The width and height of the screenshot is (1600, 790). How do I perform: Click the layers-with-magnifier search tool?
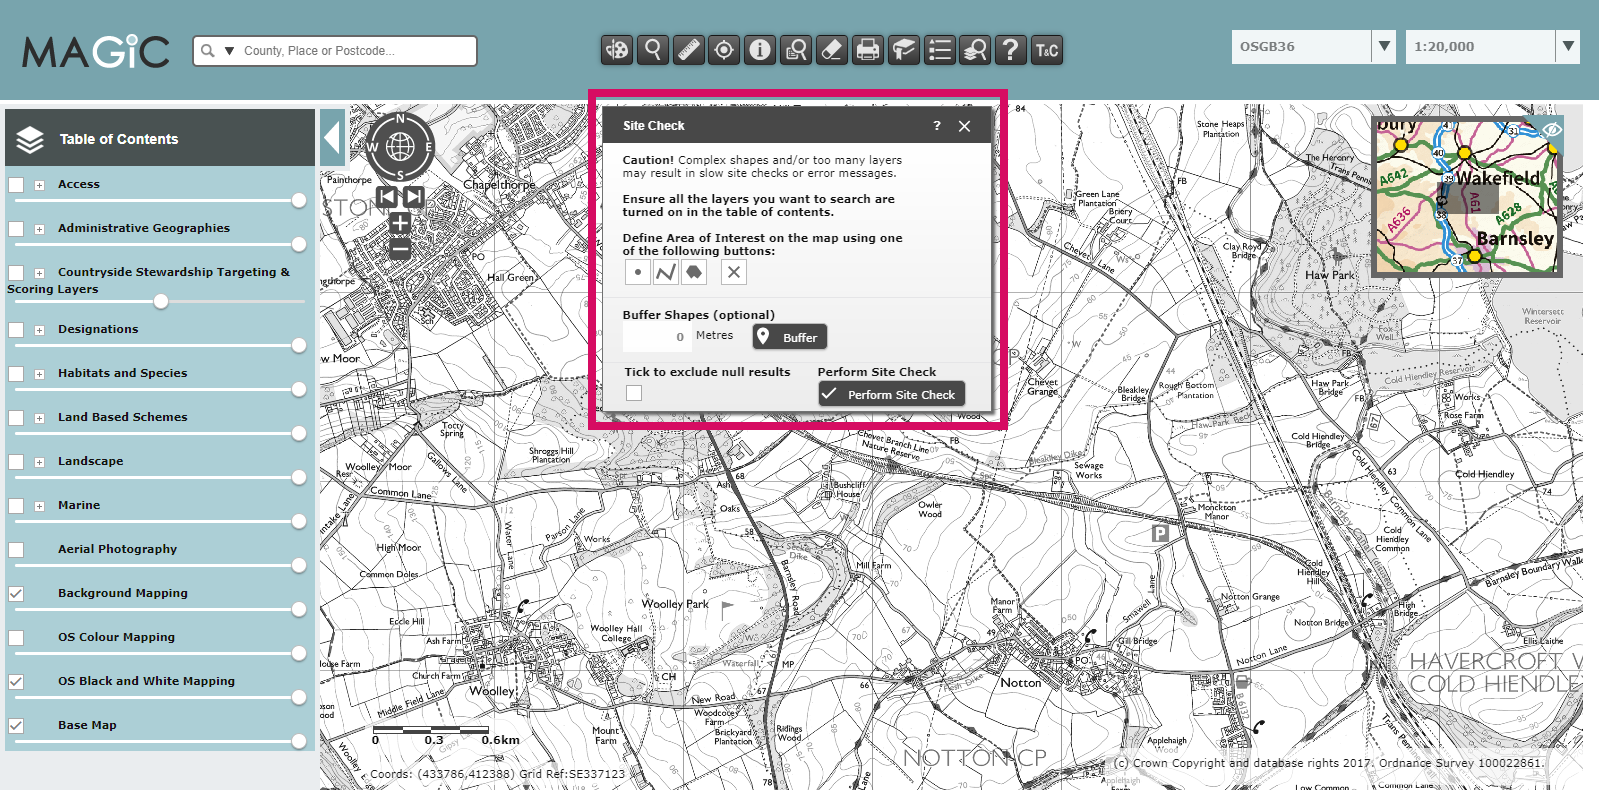click(975, 49)
